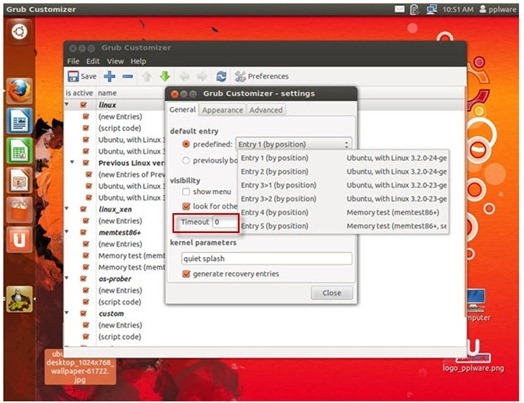Uncheck the custom script active checkbox
Screen dimensions: 524x403
pyautogui.click(x=84, y=313)
